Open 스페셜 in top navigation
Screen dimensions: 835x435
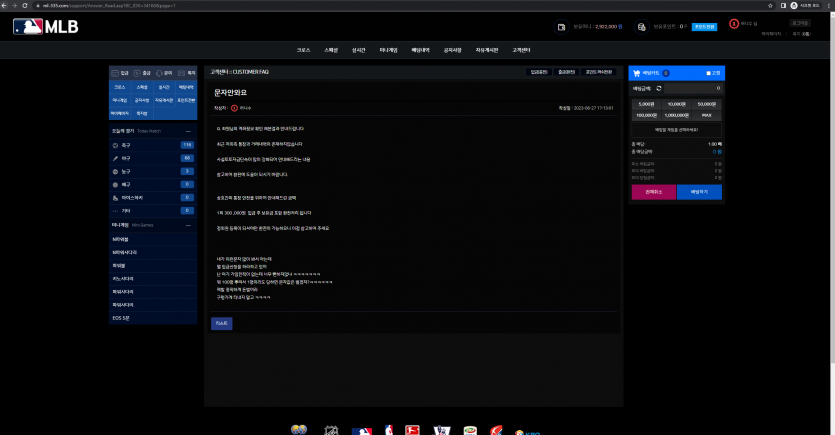[331, 50]
